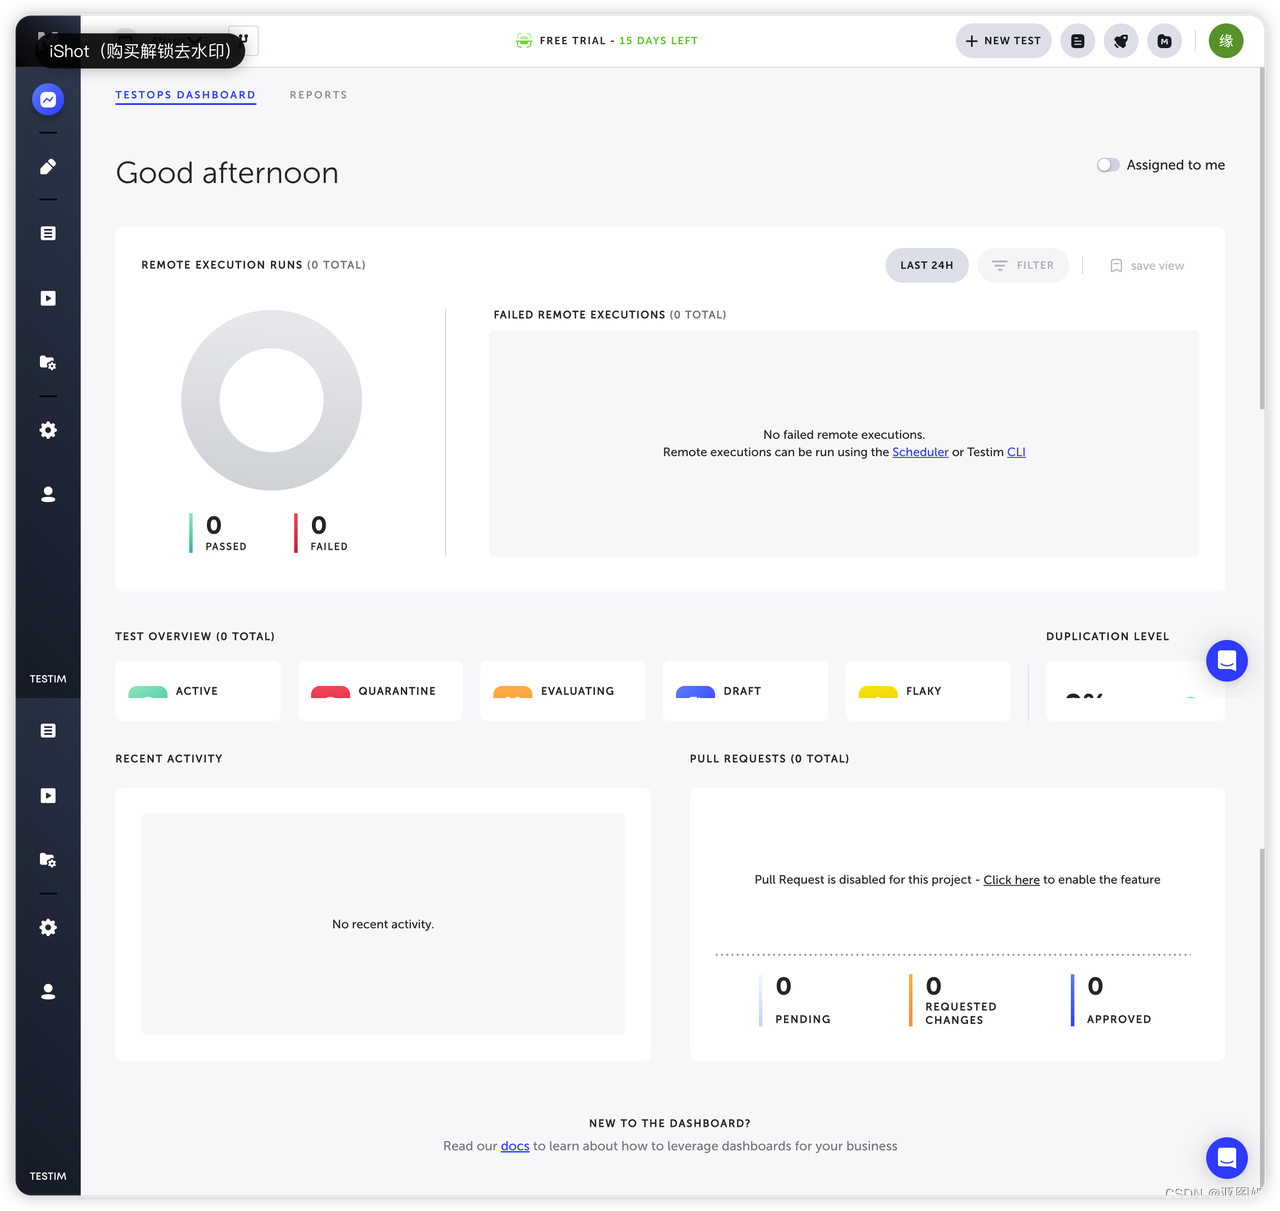Switch to the REPORTS tab
The height and width of the screenshot is (1211, 1280).
[318, 94]
